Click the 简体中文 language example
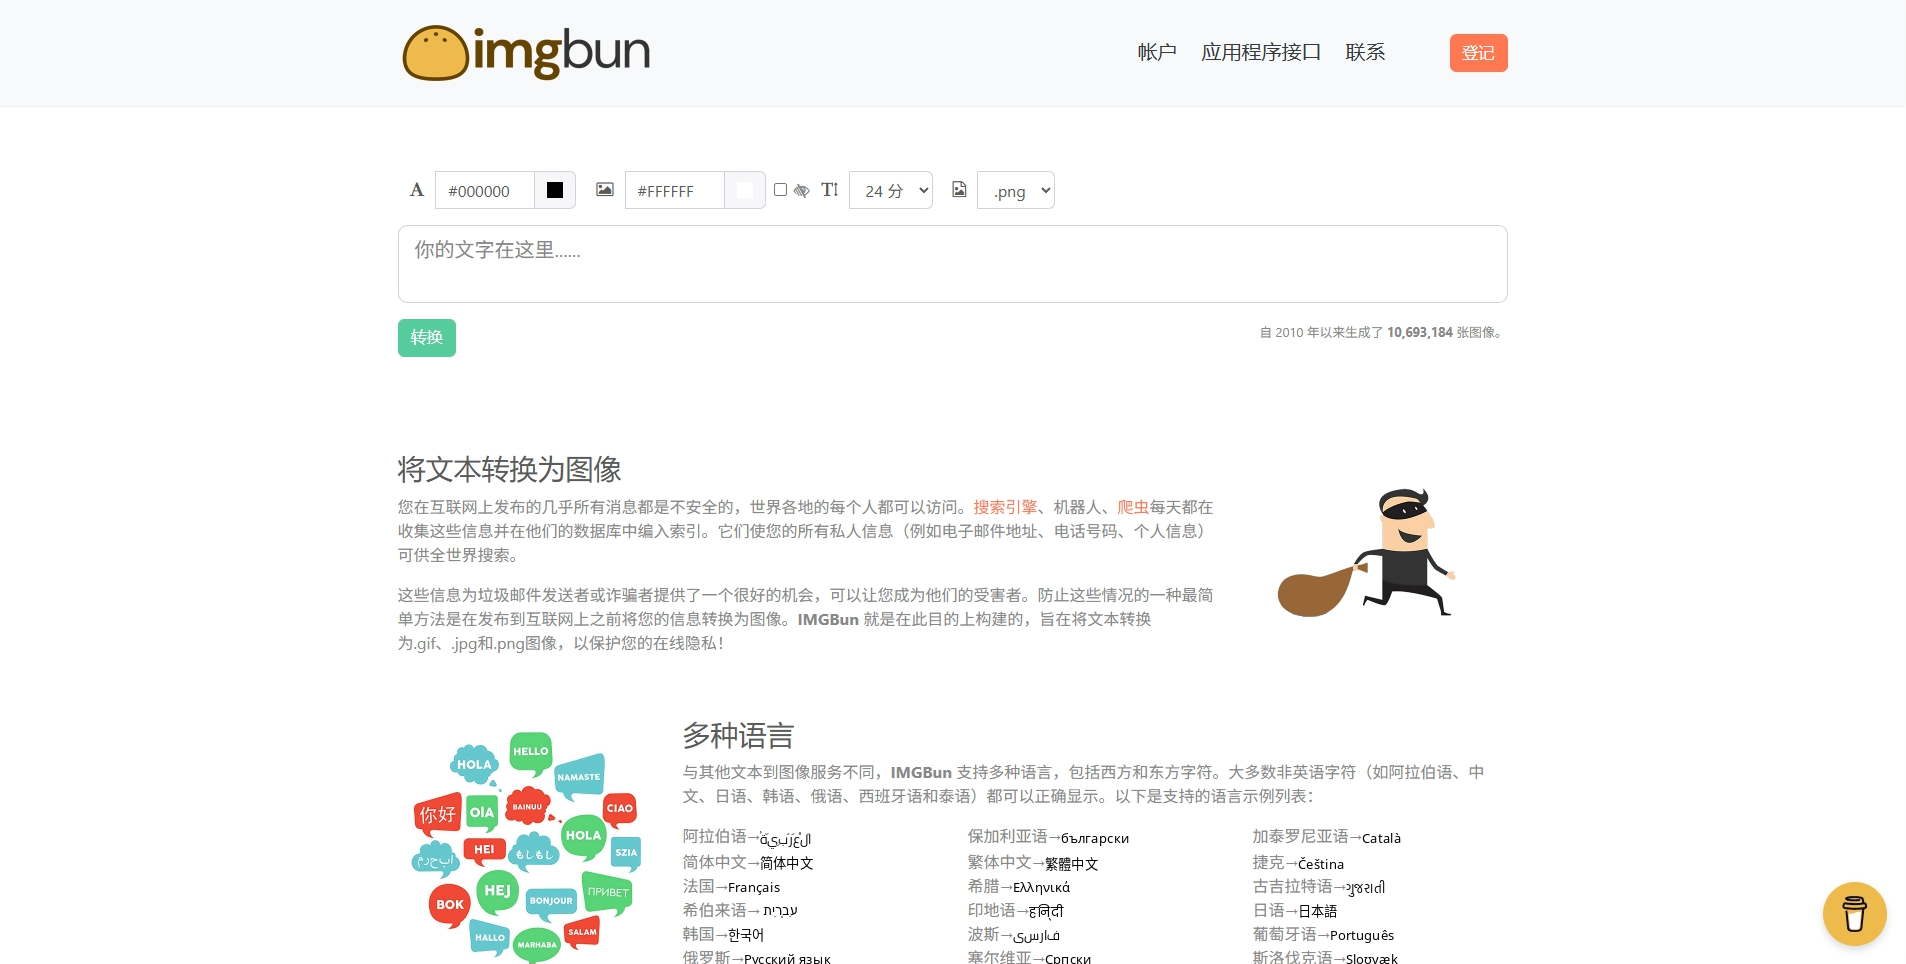Image resolution: width=1906 pixels, height=964 pixels. [x=748, y=863]
